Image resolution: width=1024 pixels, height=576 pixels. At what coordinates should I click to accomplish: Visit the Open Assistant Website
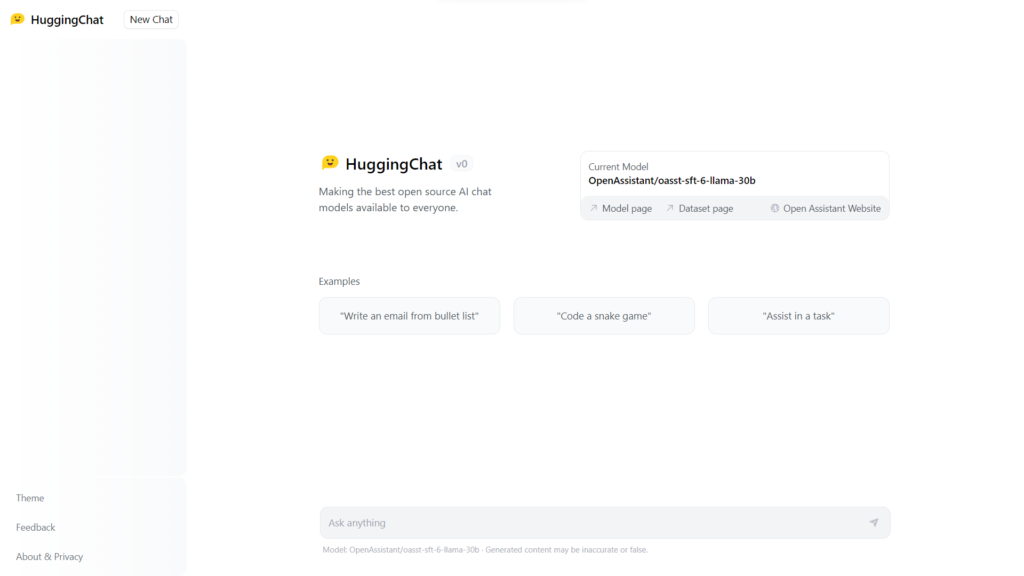pos(832,208)
